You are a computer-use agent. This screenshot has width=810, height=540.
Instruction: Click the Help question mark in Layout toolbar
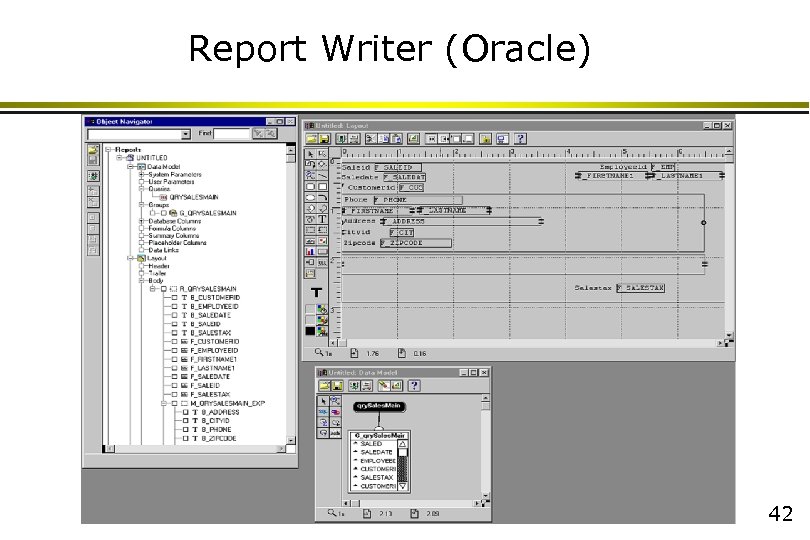pyautogui.click(x=520, y=138)
